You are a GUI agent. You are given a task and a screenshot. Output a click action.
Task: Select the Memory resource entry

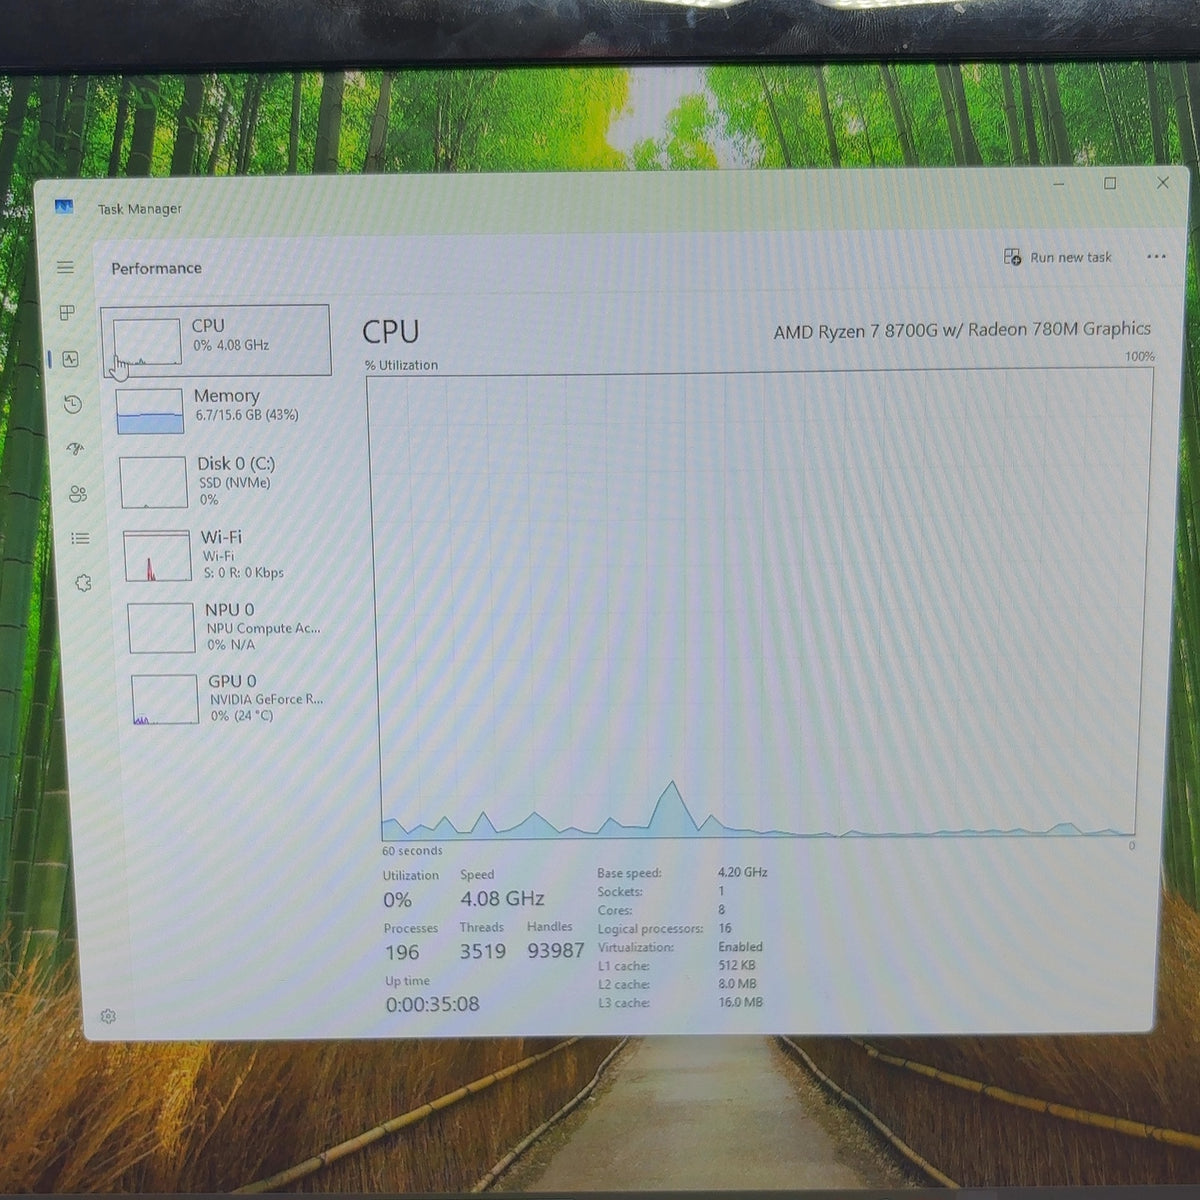[x=219, y=410]
